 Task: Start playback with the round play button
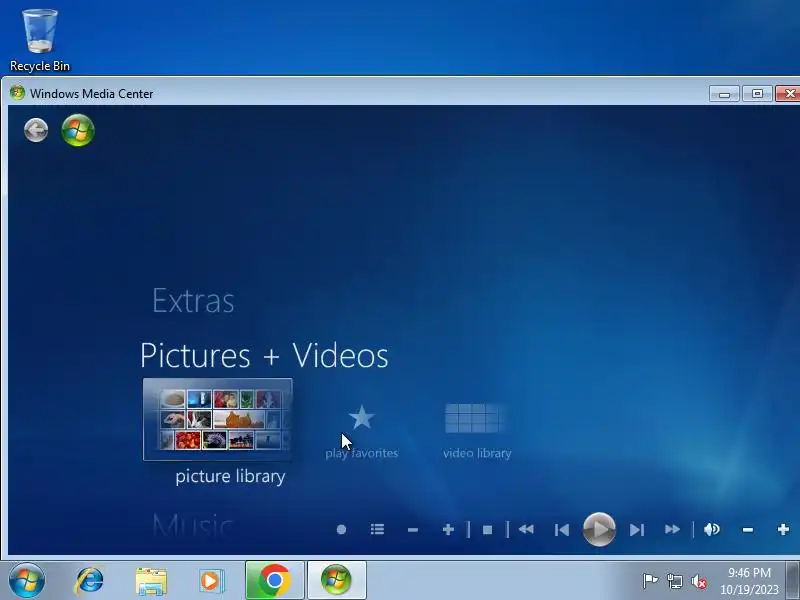pos(599,529)
